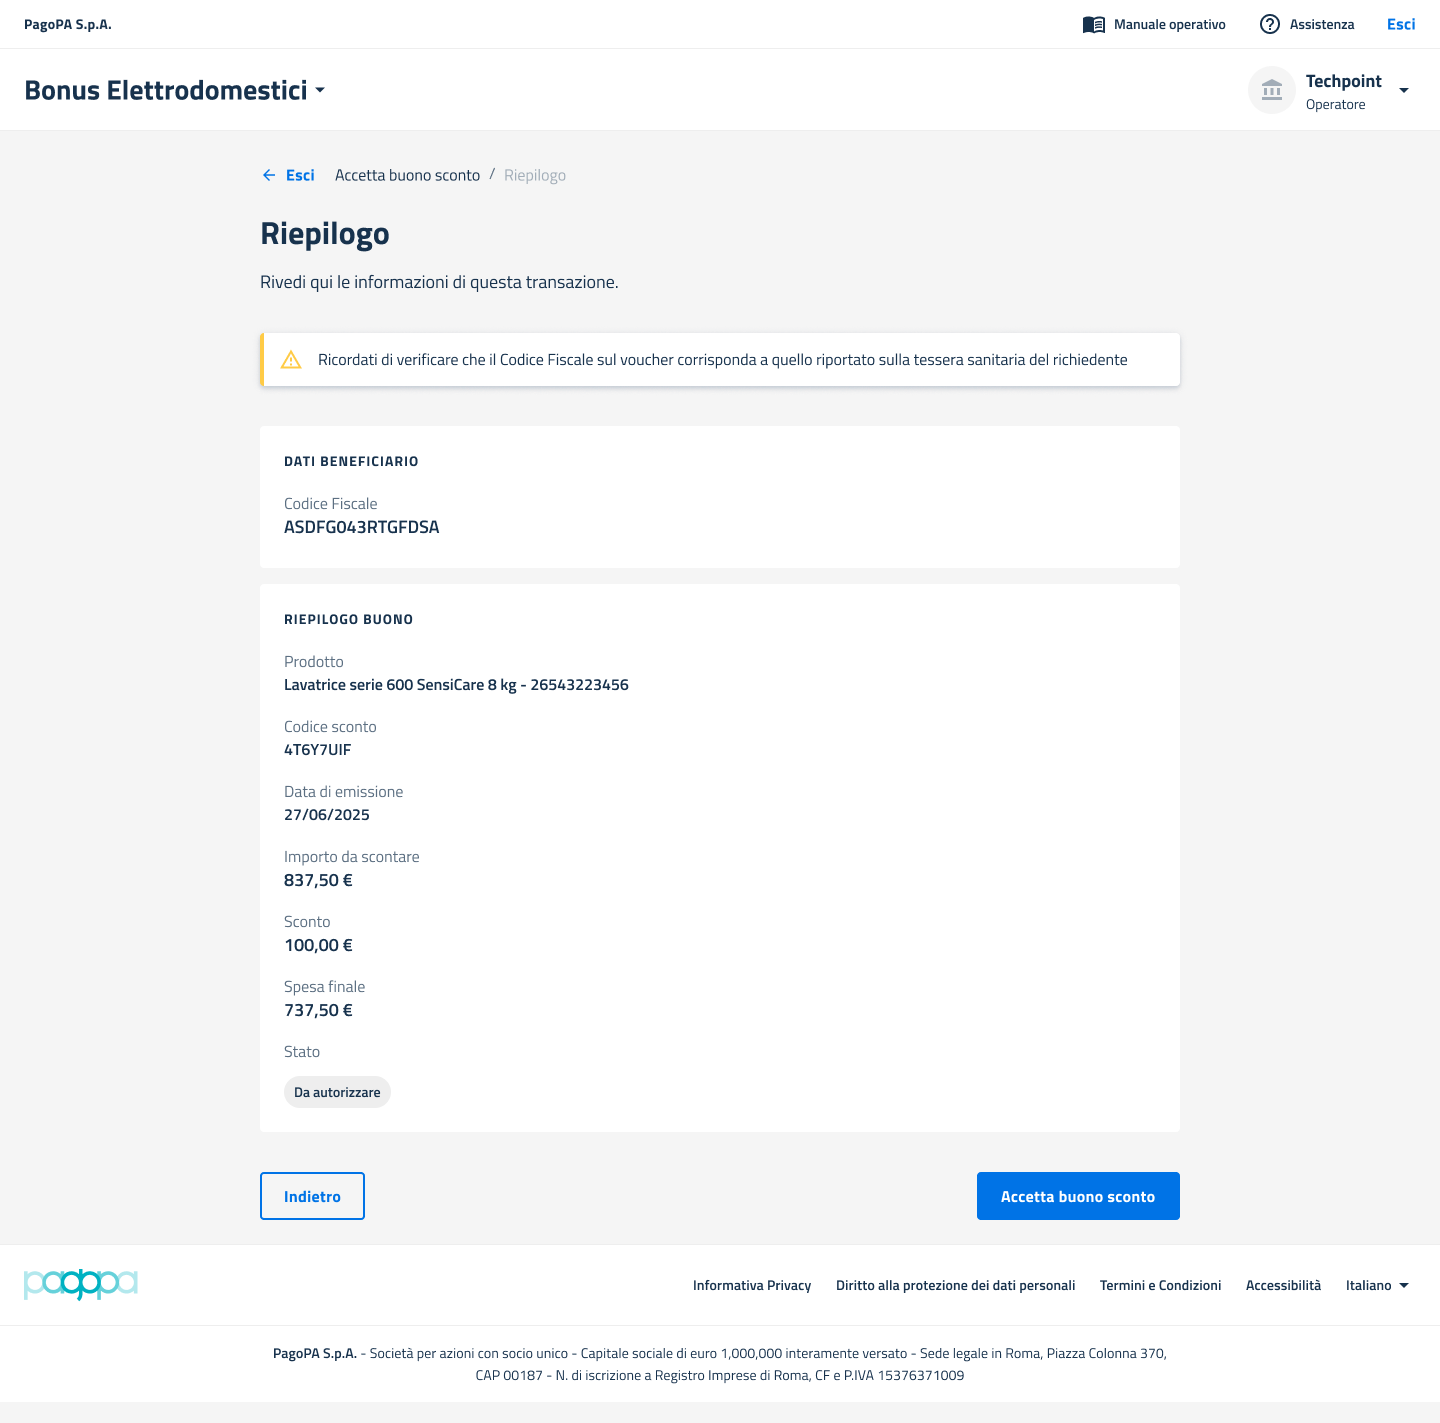The image size is (1440, 1423).
Task: Click Esci link in top header
Action: tap(1400, 25)
